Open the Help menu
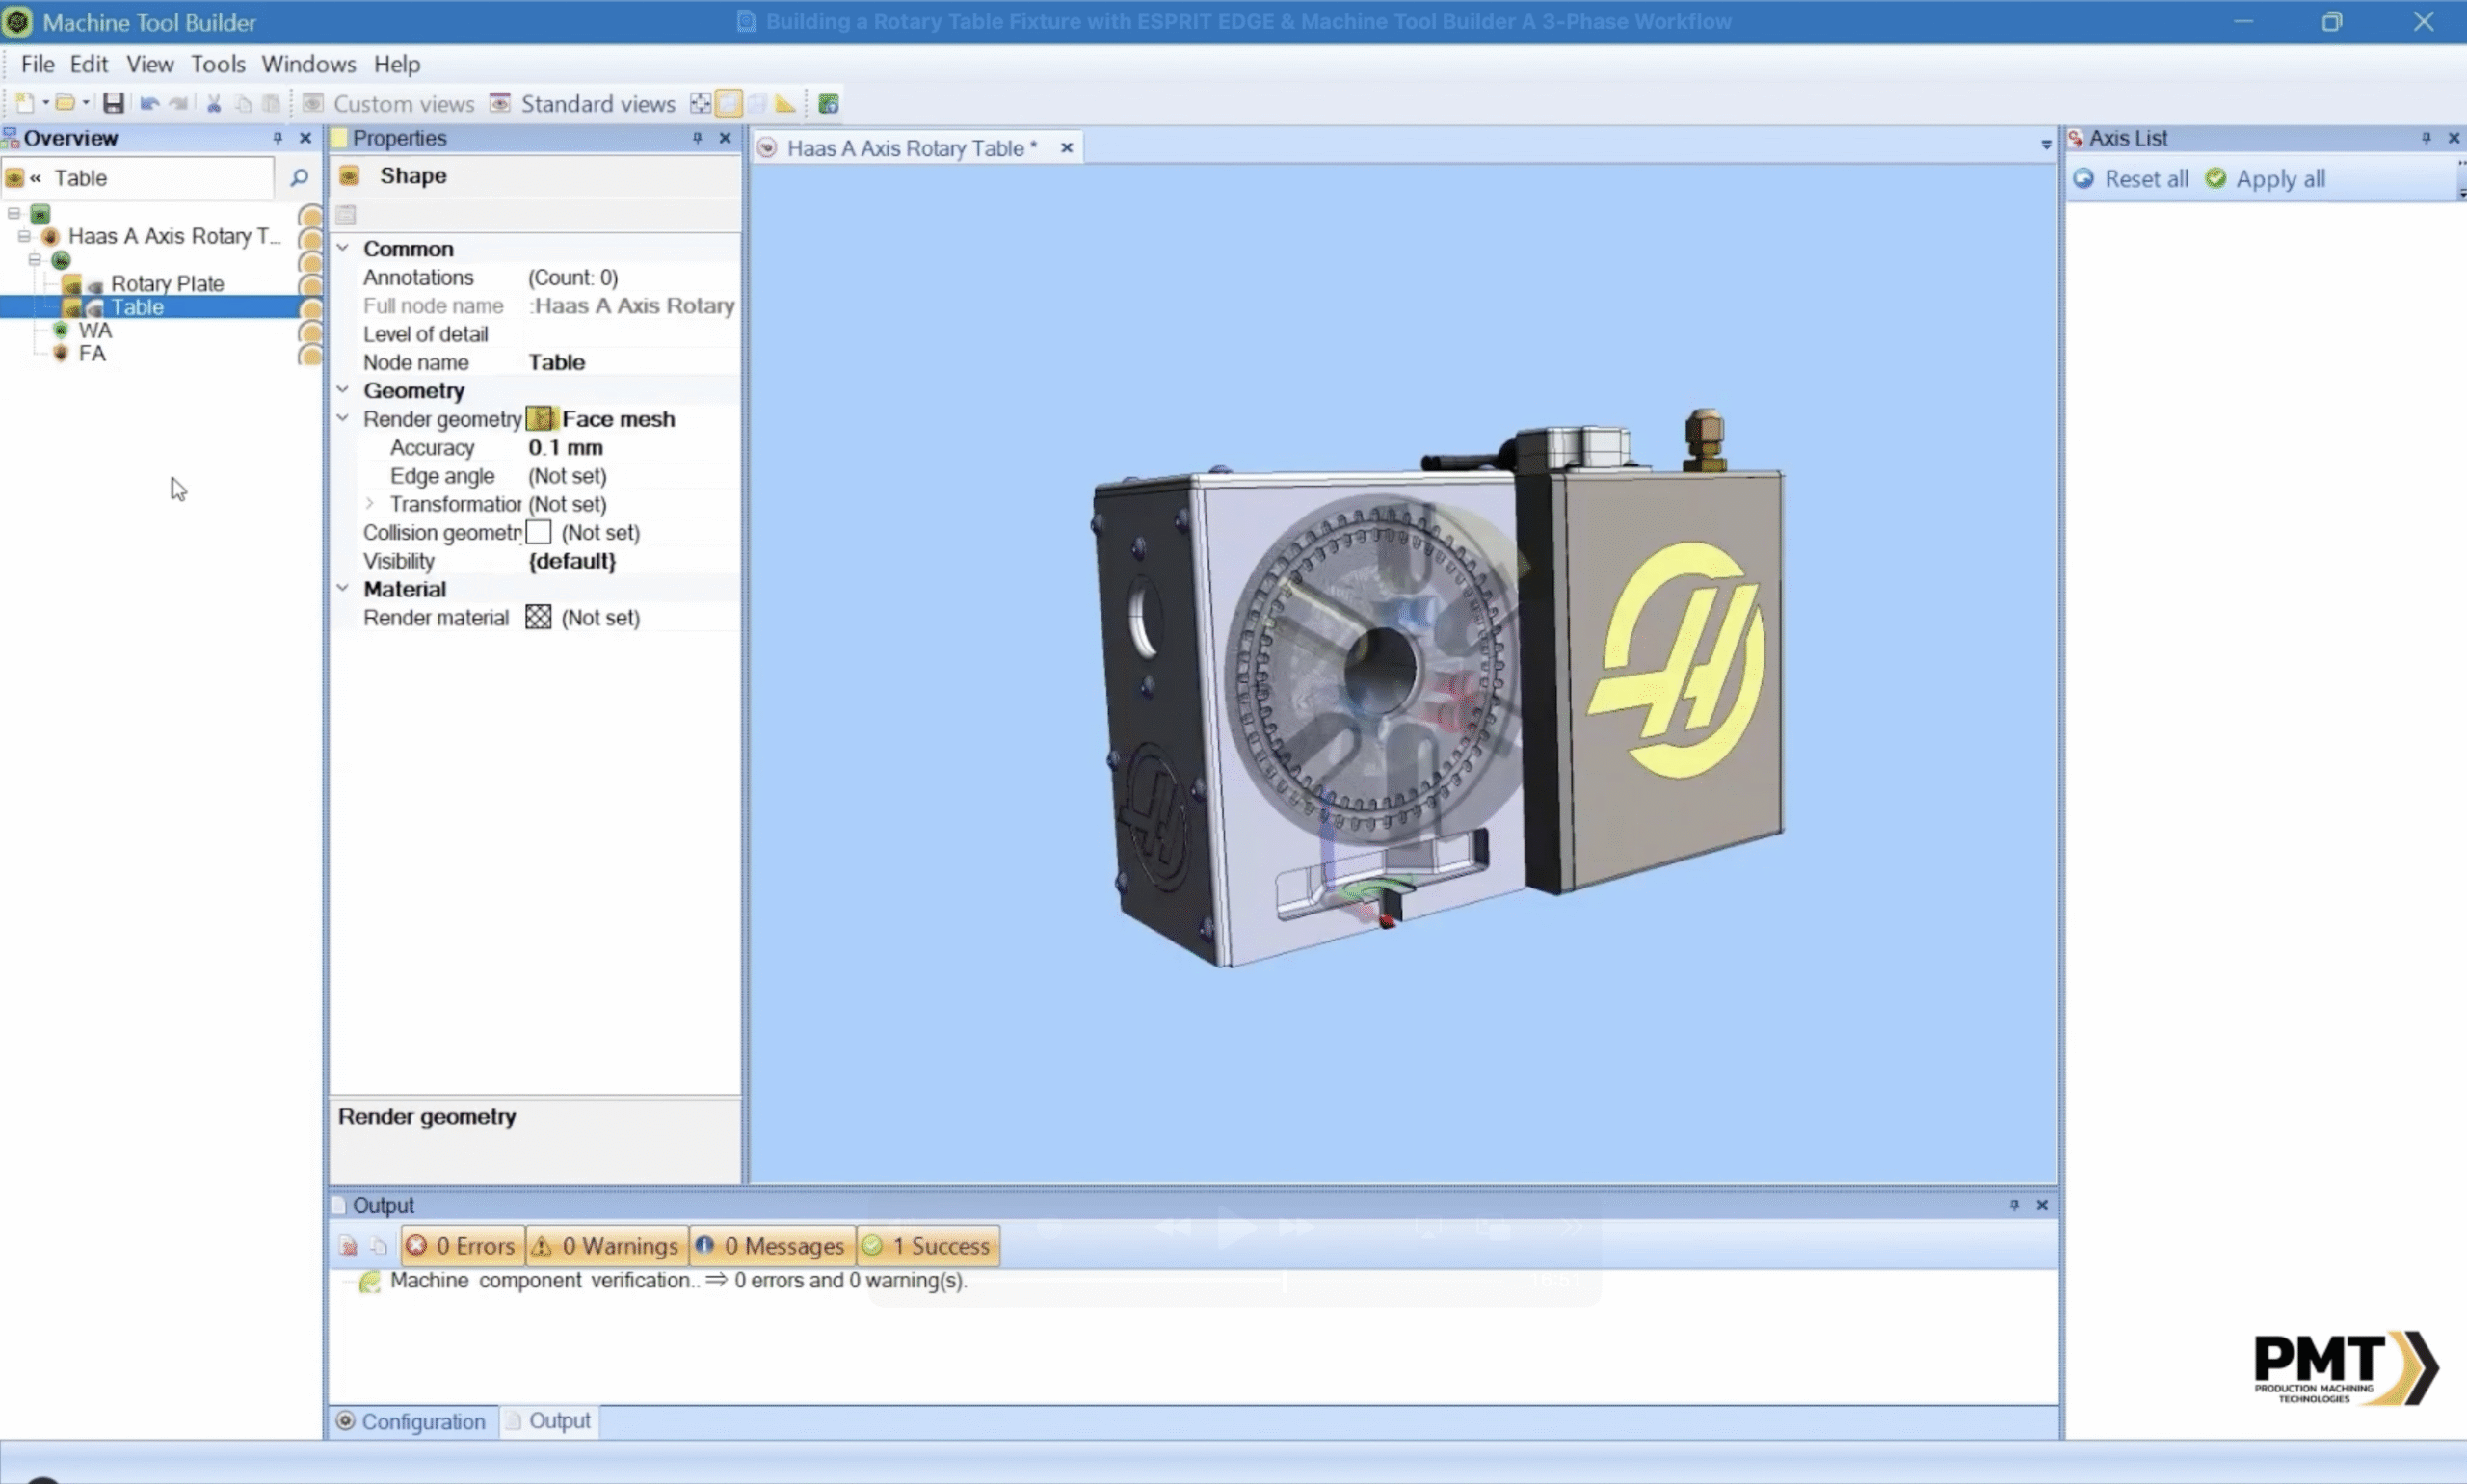Screen dimensions: 2467x1484 [x=397, y=64]
